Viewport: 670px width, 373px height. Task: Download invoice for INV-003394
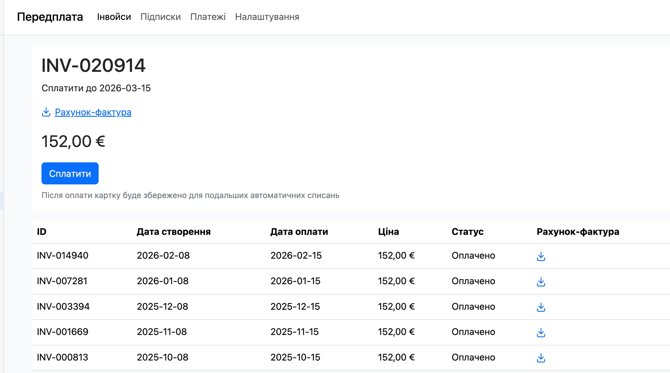click(x=541, y=307)
